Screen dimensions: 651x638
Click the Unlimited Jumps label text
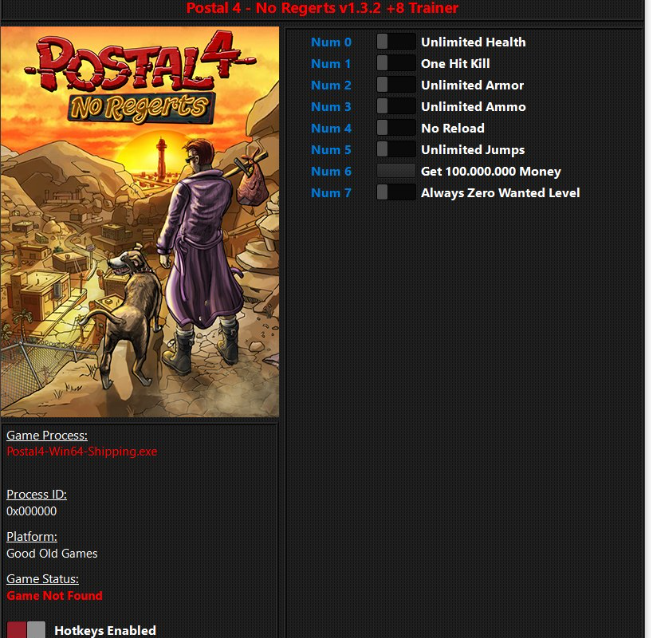click(473, 150)
